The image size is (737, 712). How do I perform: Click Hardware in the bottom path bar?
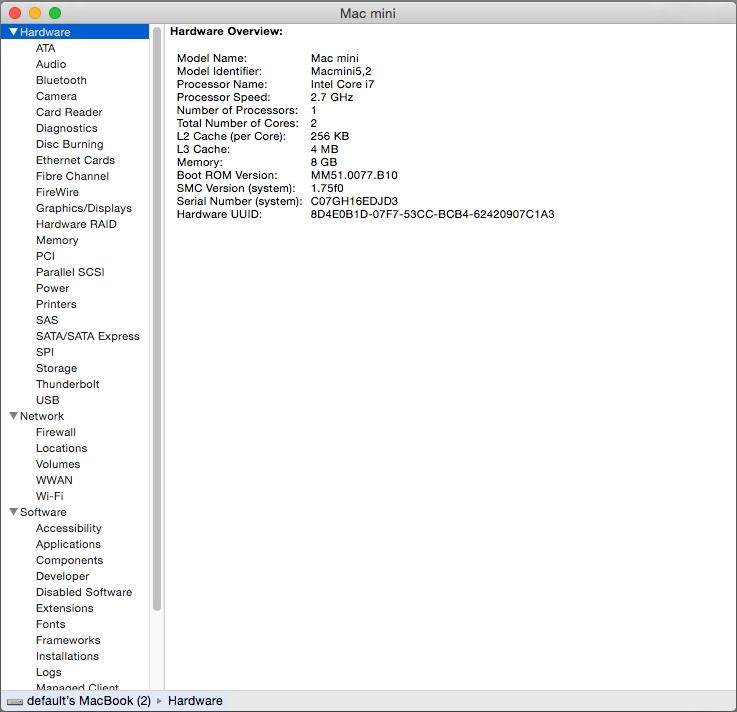point(195,701)
